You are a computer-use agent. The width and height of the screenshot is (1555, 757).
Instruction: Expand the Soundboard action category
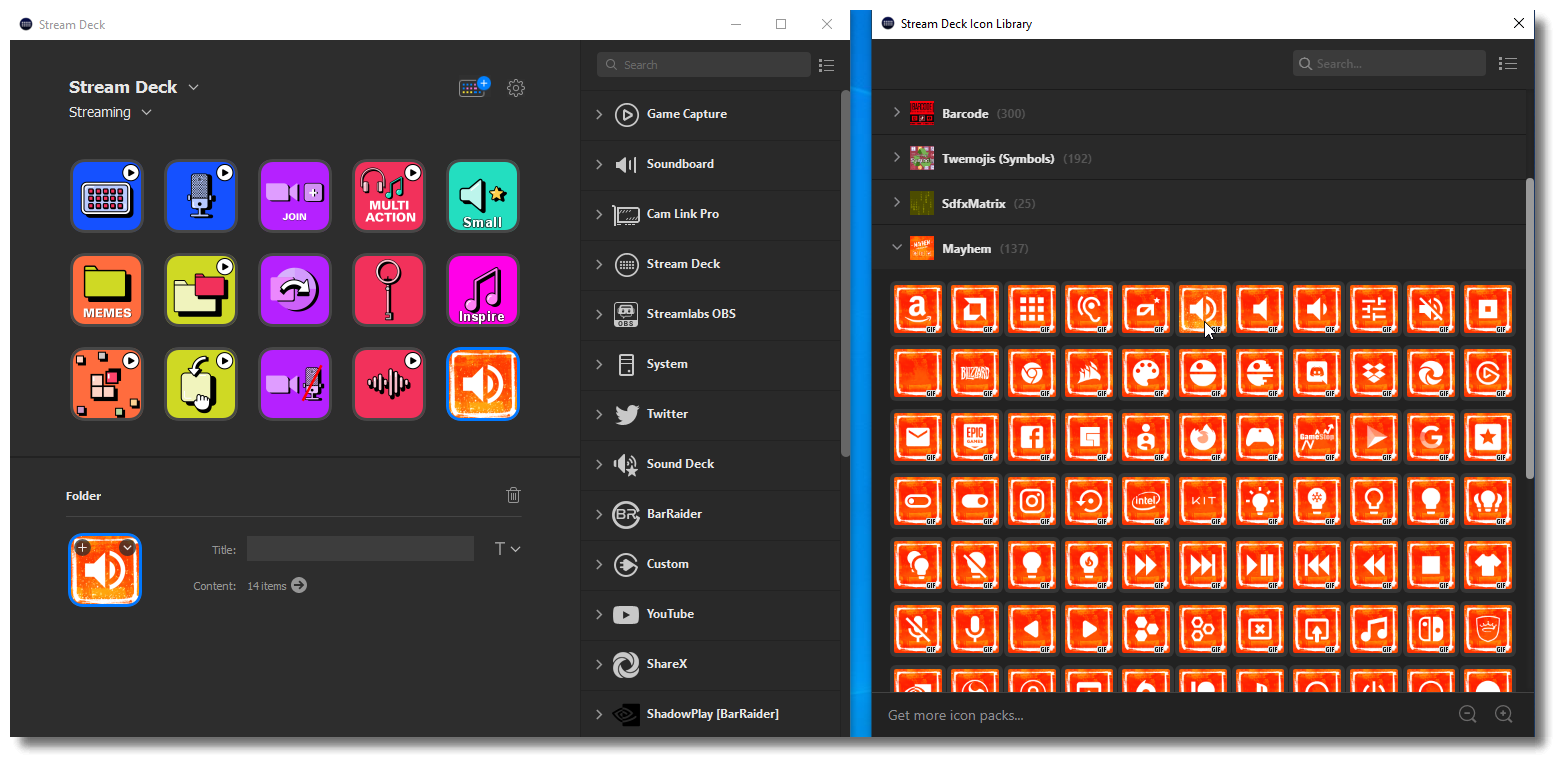pyautogui.click(x=599, y=164)
